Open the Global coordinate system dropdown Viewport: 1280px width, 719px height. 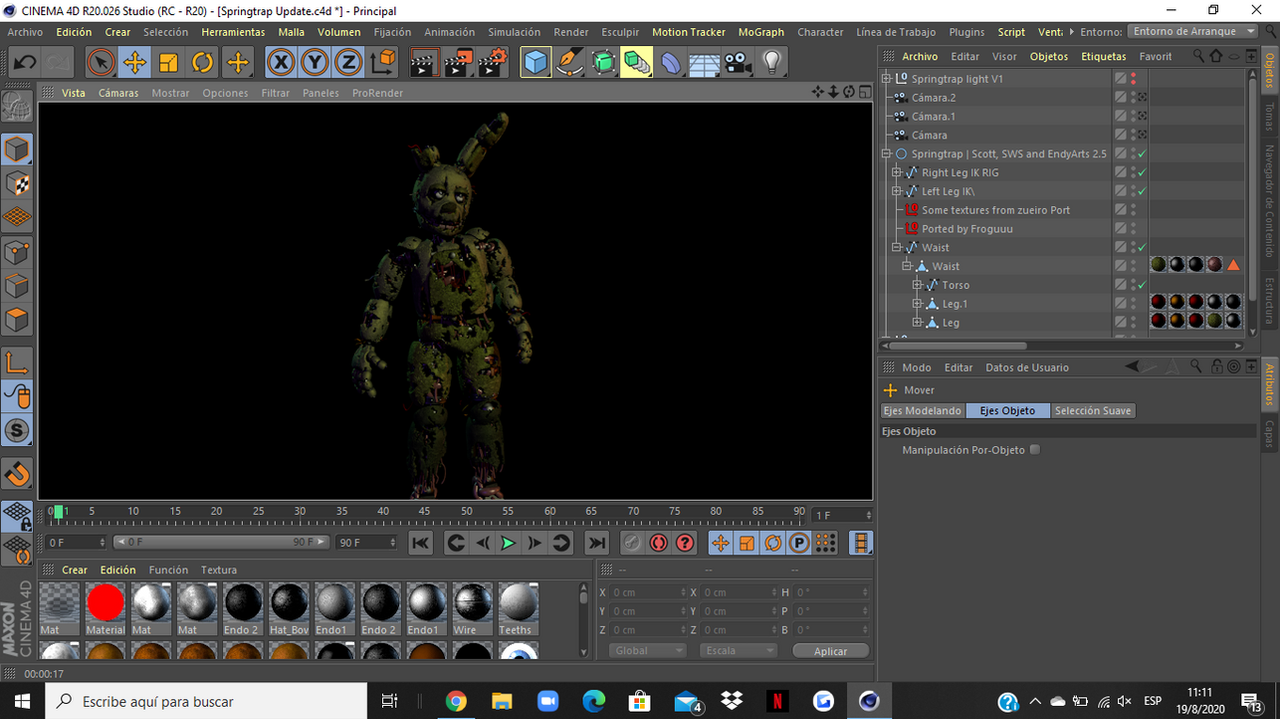point(647,650)
